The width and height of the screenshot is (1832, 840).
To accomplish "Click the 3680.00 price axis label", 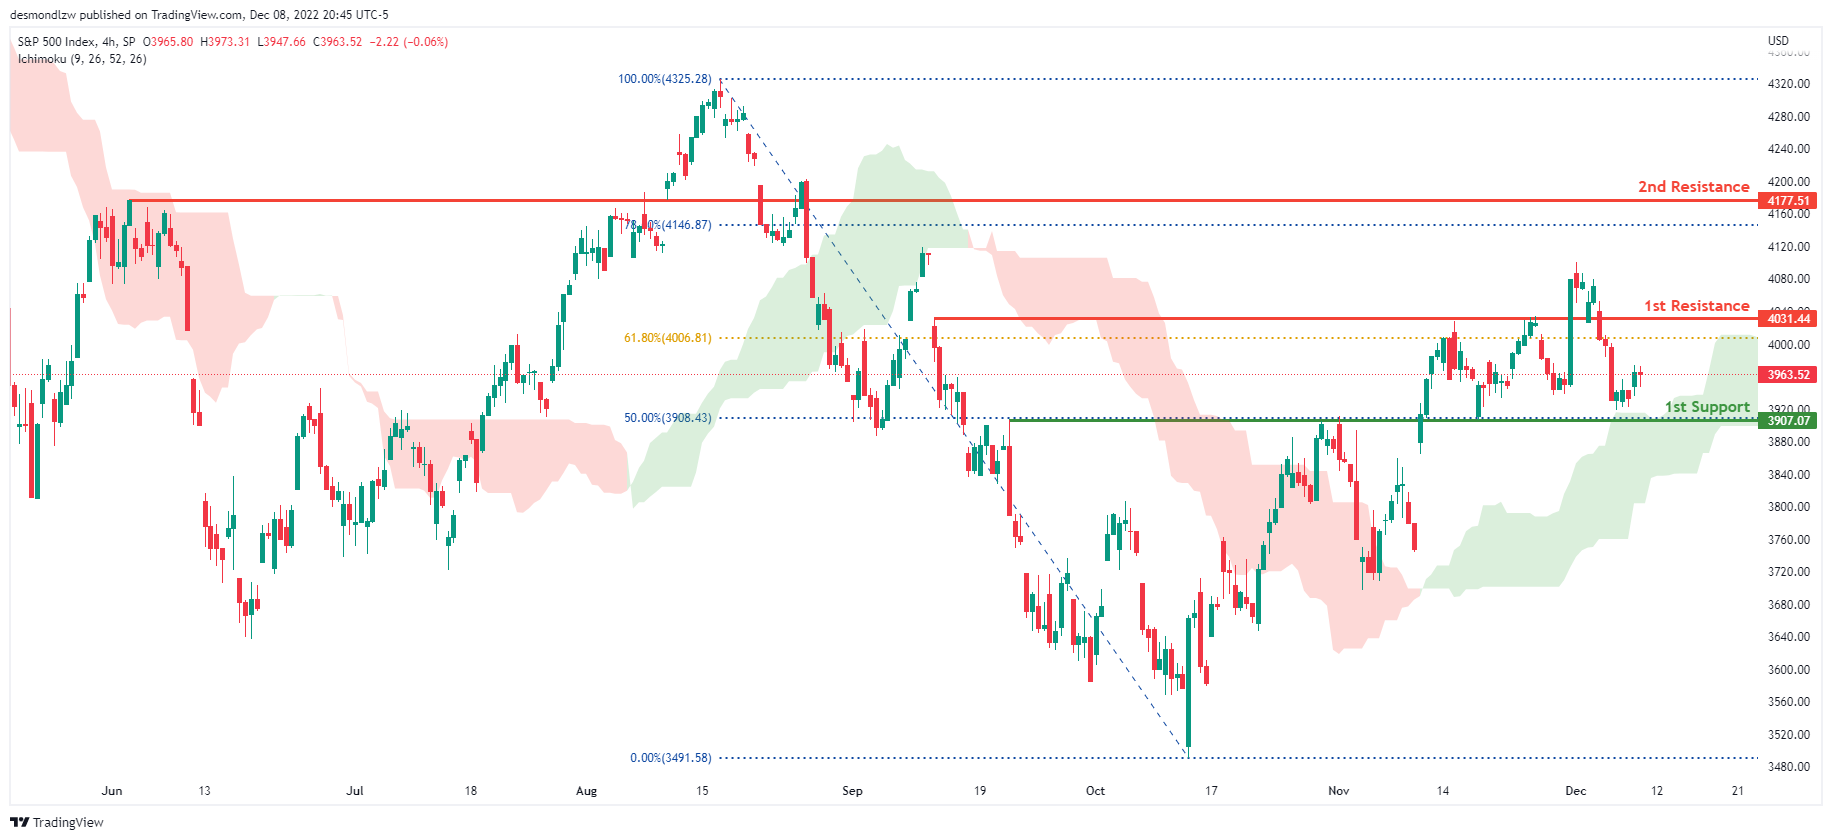I will click(1789, 605).
